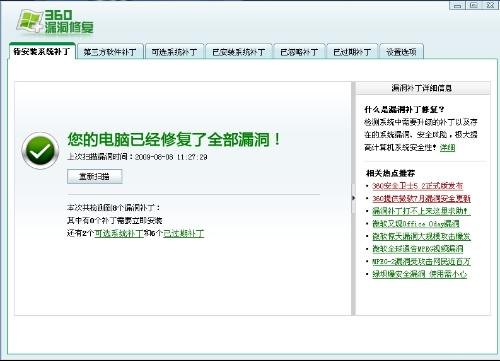This screenshot has width=500, height=361.
Task: Open the 可选系统补丁 tab
Action: (174, 52)
